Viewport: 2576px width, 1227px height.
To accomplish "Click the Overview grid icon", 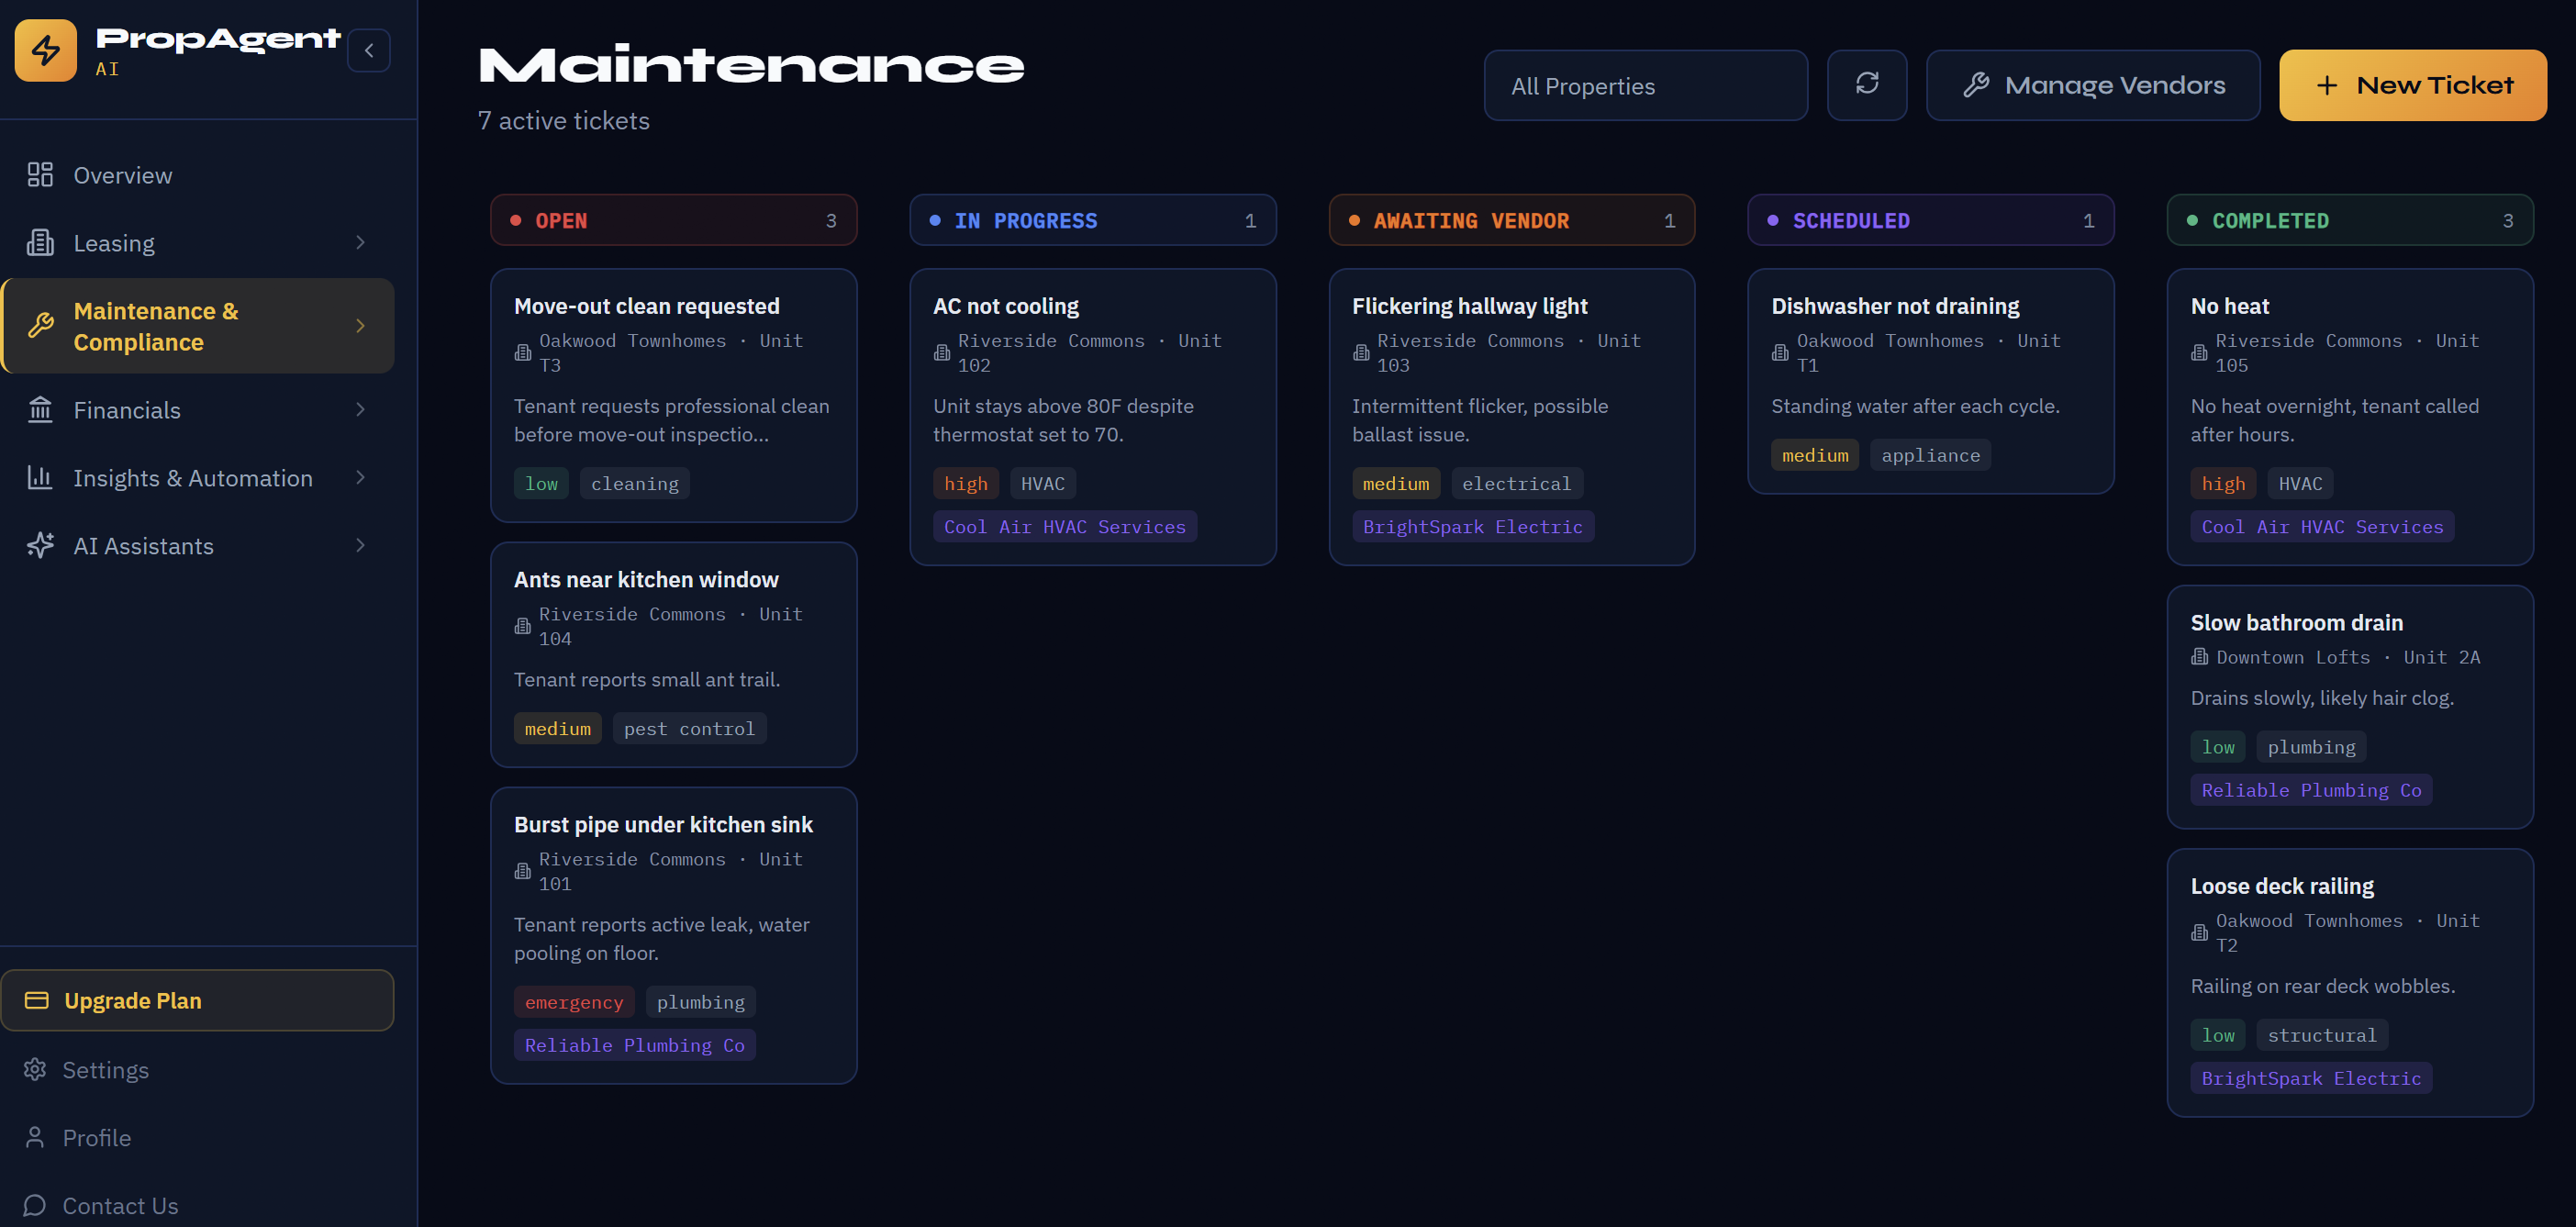I will tap(40, 175).
